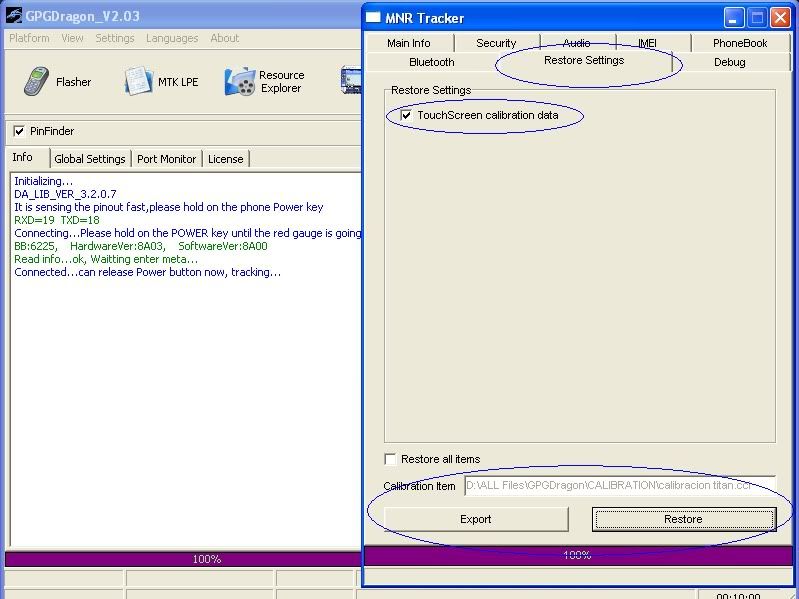Select the IMEI tab

pos(648,43)
